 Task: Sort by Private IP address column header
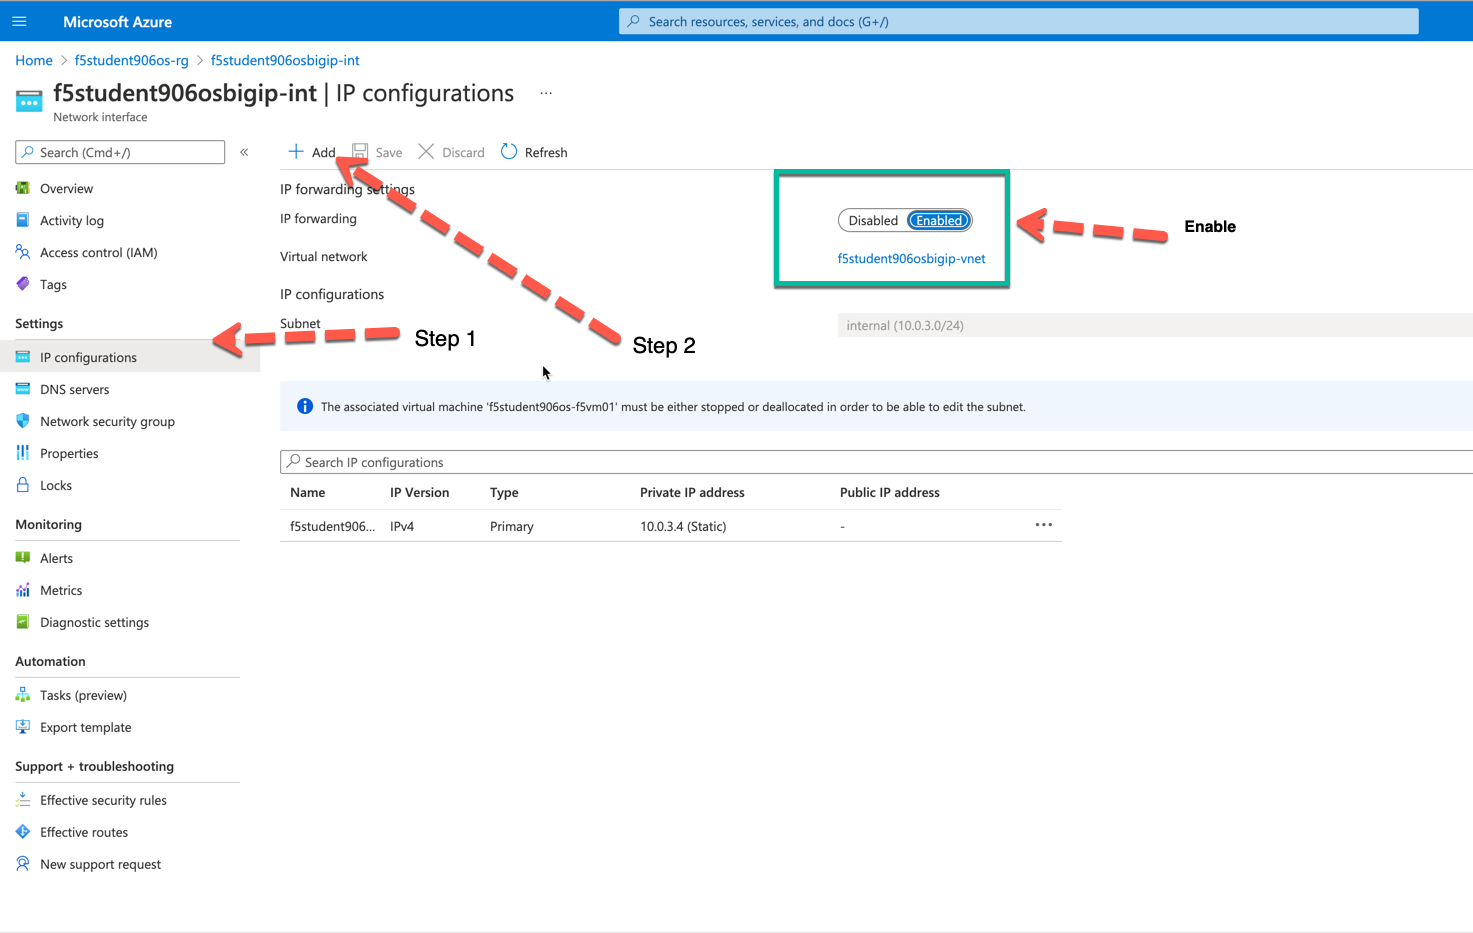tap(692, 492)
